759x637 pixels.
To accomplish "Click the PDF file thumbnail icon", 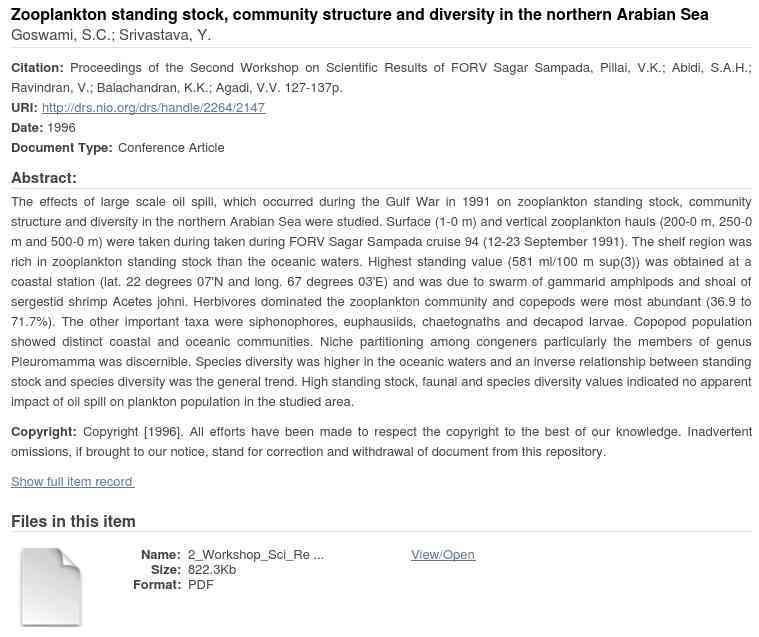I will click(x=51, y=586).
